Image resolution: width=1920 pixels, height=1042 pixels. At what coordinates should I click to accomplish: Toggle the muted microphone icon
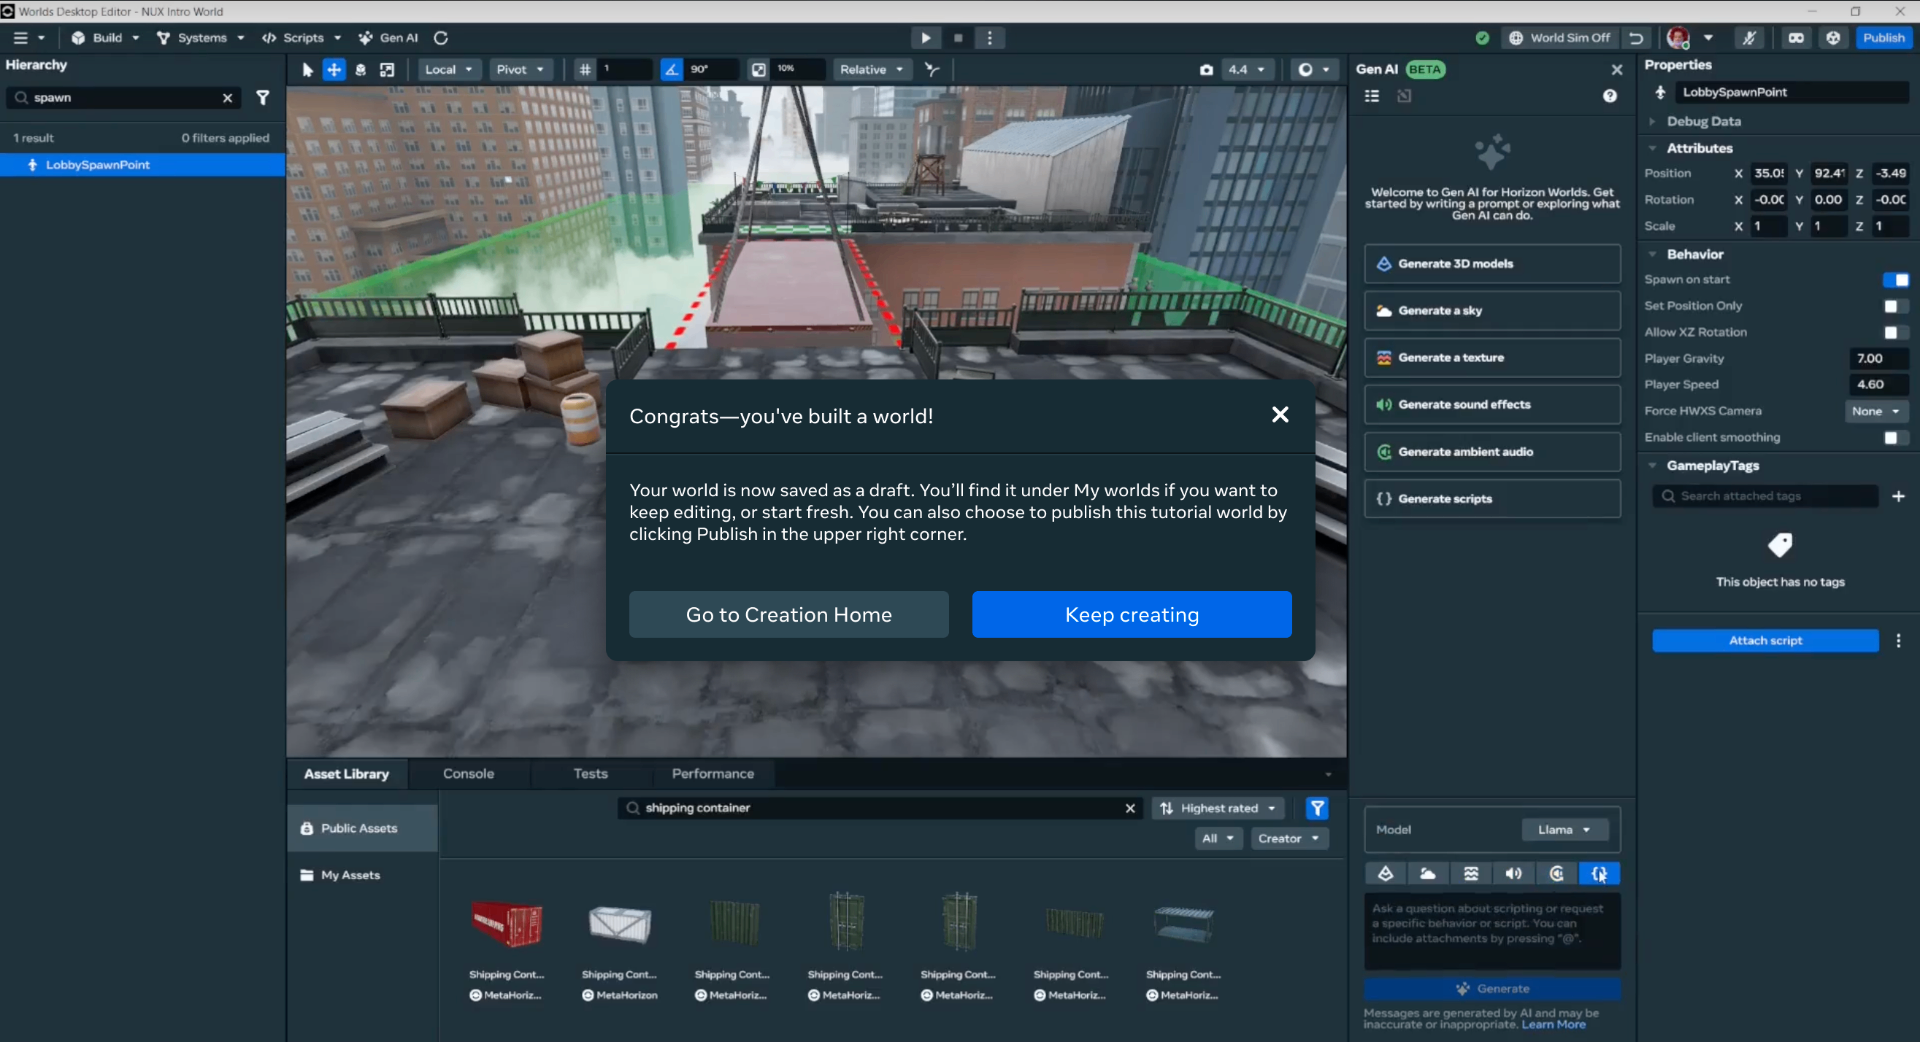pyautogui.click(x=1749, y=38)
